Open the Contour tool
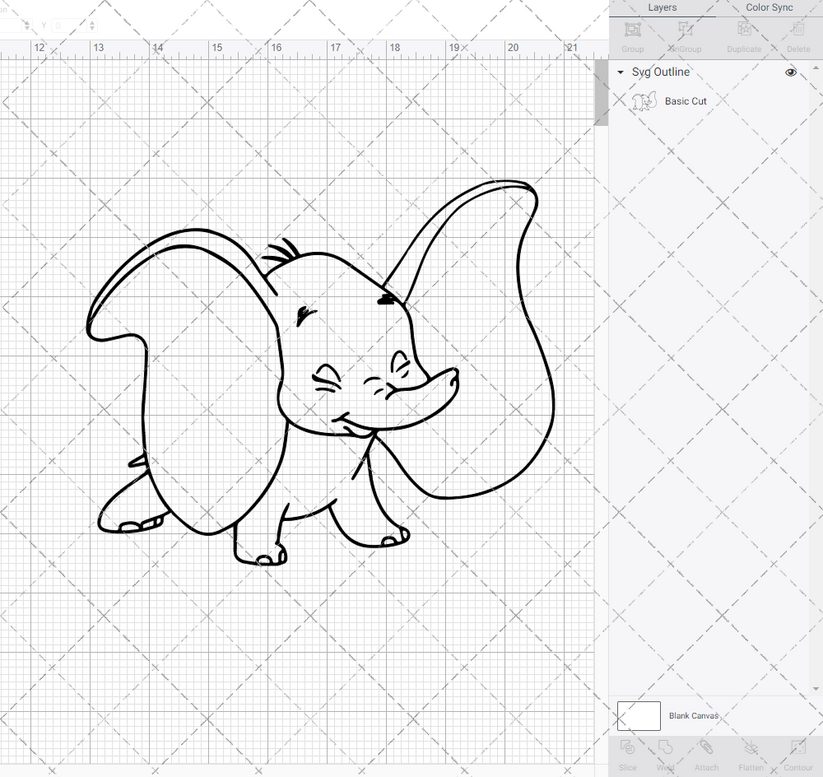This screenshot has width=823, height=777. pyautogui.click(x=797, y=754)
